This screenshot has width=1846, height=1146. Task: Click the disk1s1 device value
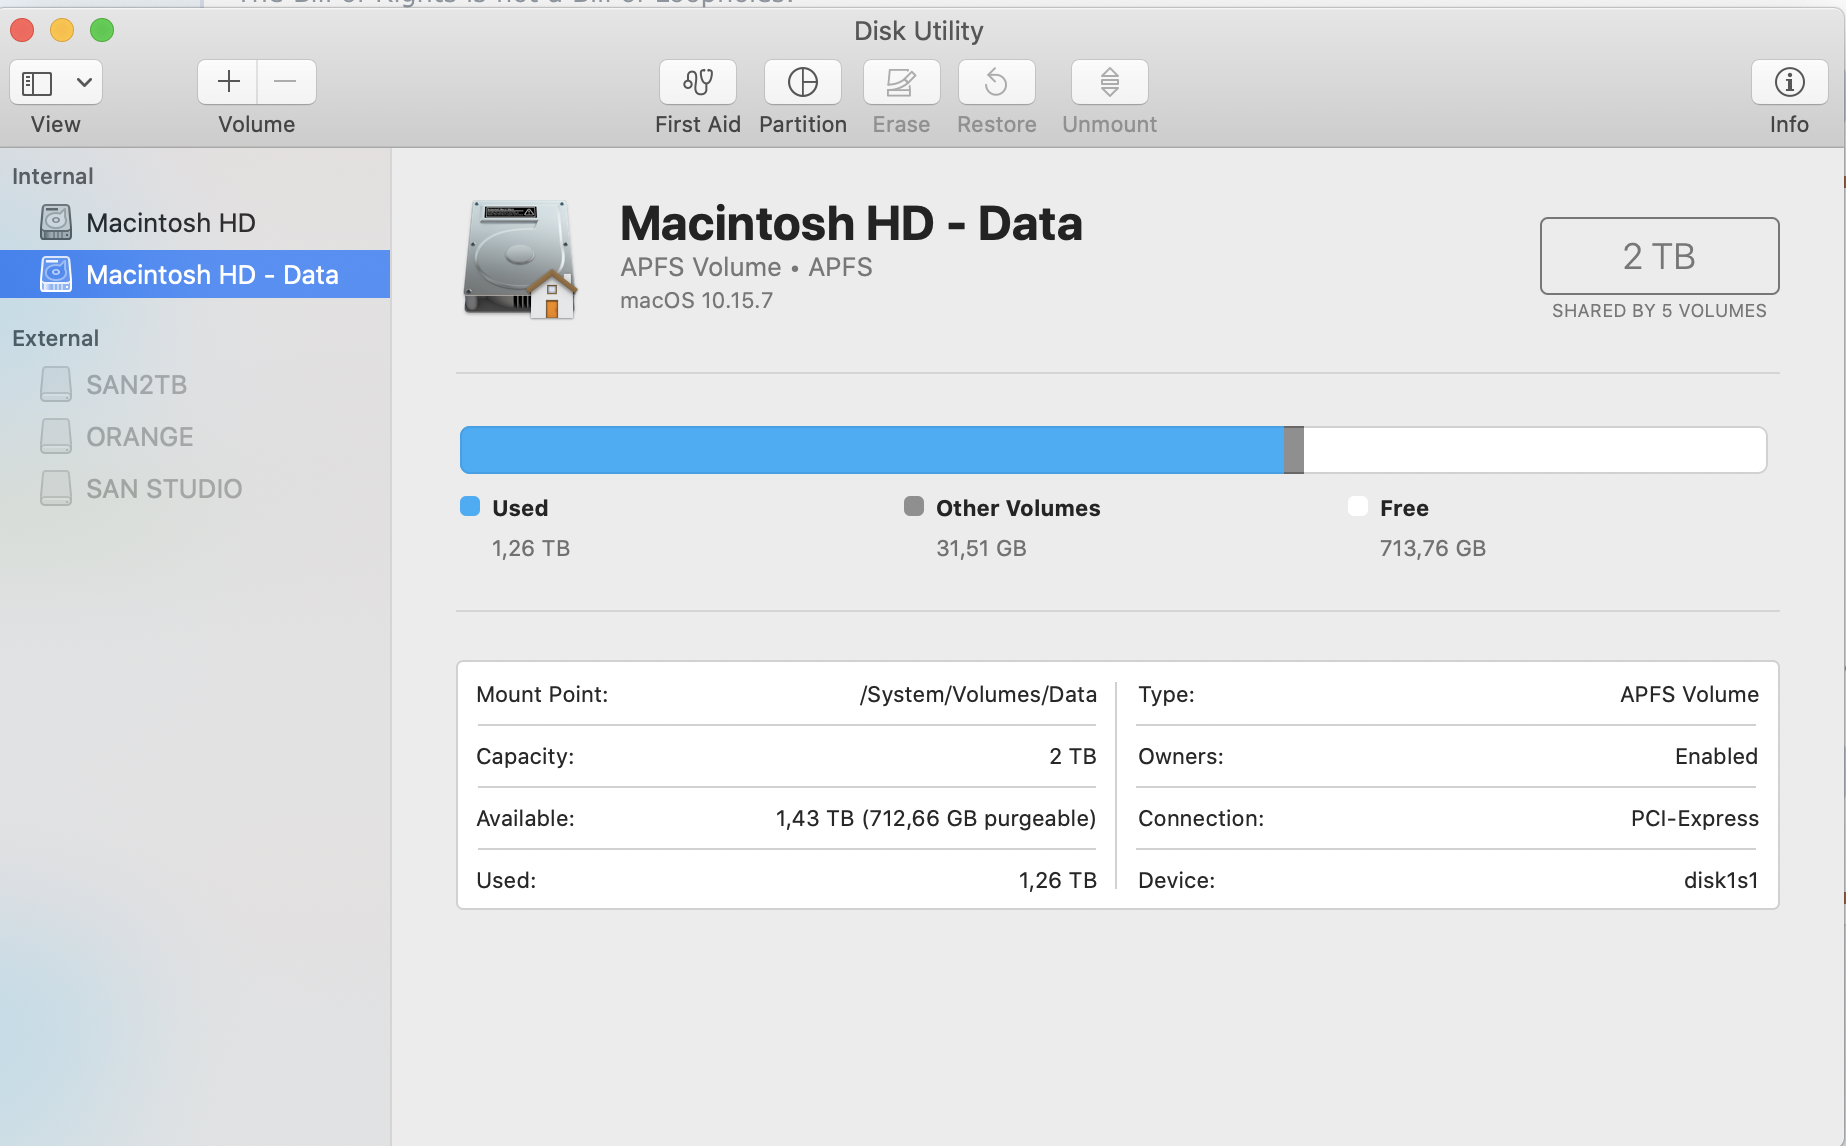click(1721, 880)
